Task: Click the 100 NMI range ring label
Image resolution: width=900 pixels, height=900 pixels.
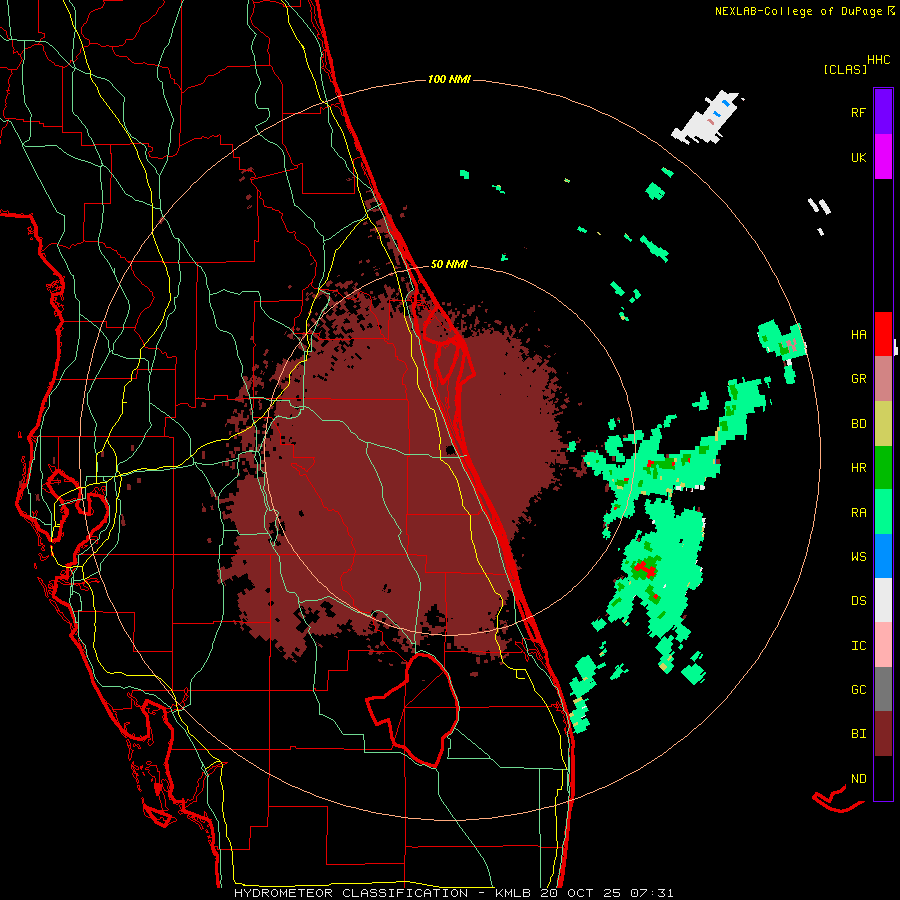Action: (449, 79)
